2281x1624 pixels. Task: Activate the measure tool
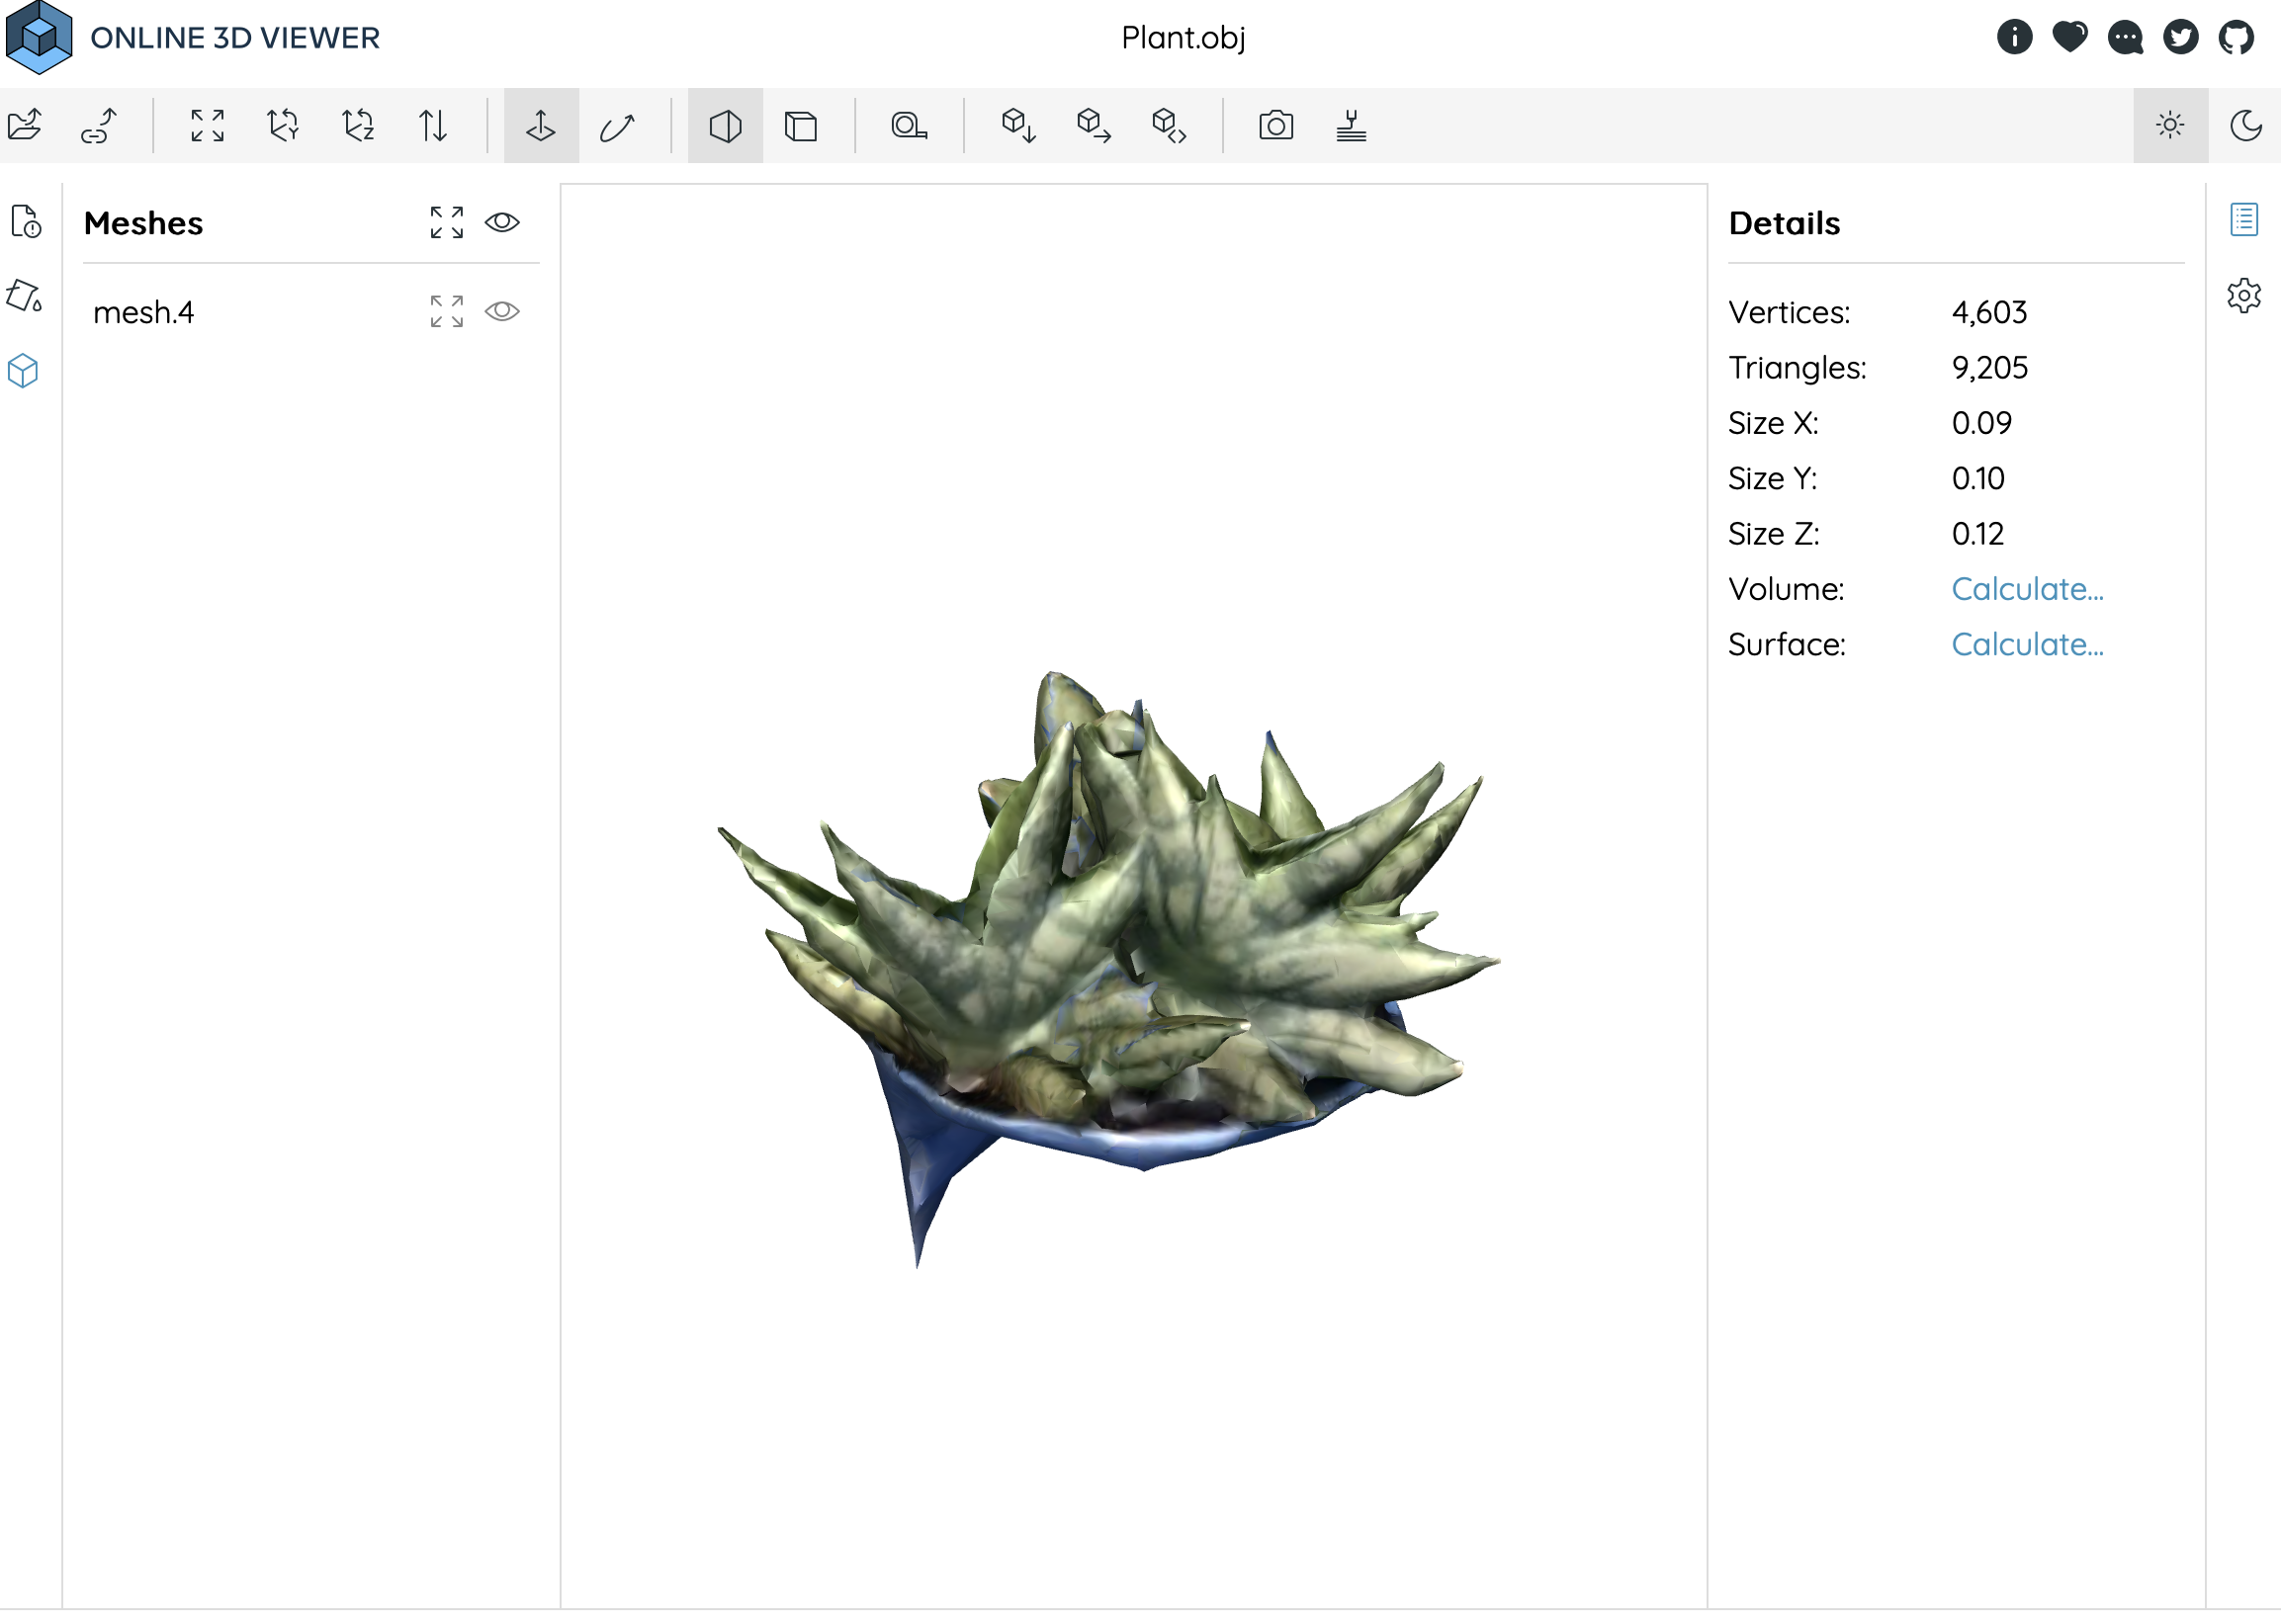(x=908, y=125)
